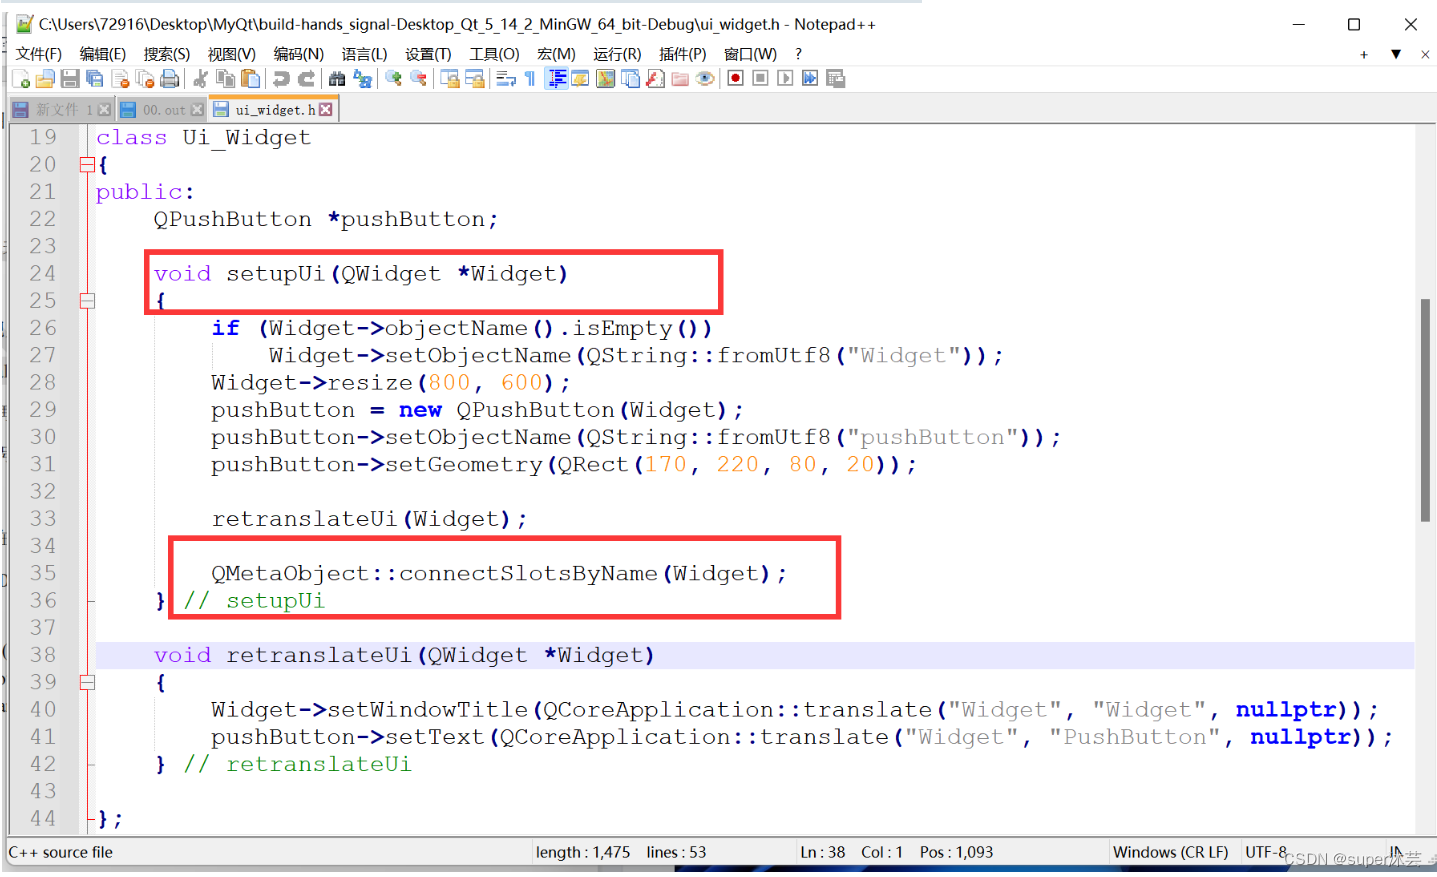Click the plus button right of menu bar
This screenshot has width=1437, height=877.
[x=1364, y=55]
